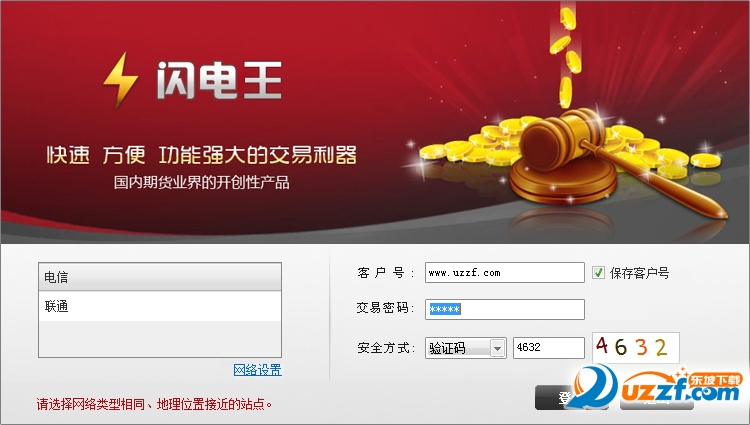The height and width of the screenshot is (425, 750).
Task: Select the 联通 network entry
Action: pos(160,306)
